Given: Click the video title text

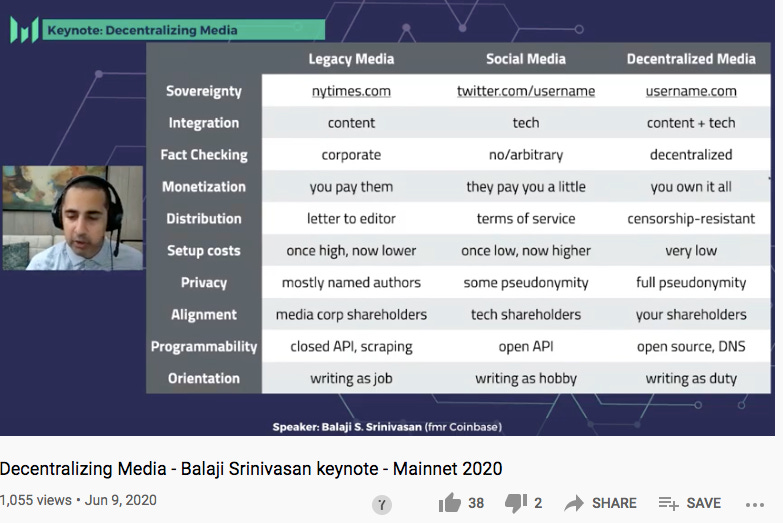Looking at the screenshot, I should [x=251, y=469].
